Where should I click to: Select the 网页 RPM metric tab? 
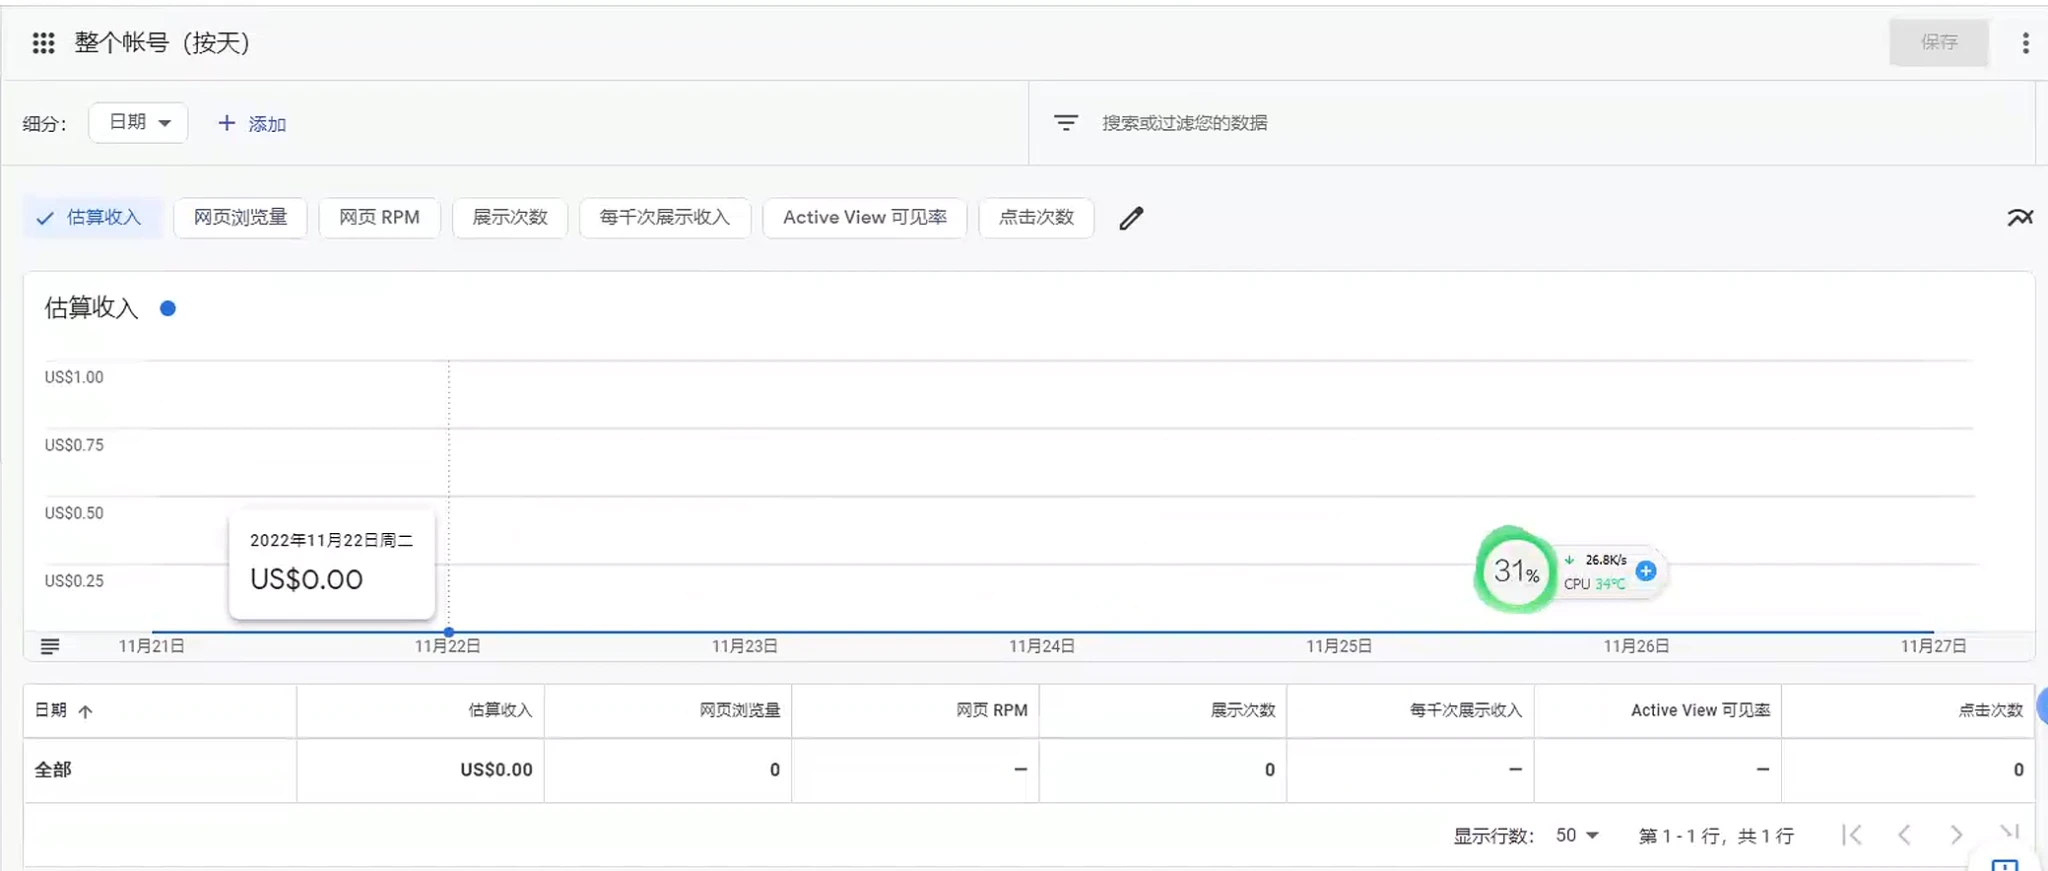click(379, 218)
